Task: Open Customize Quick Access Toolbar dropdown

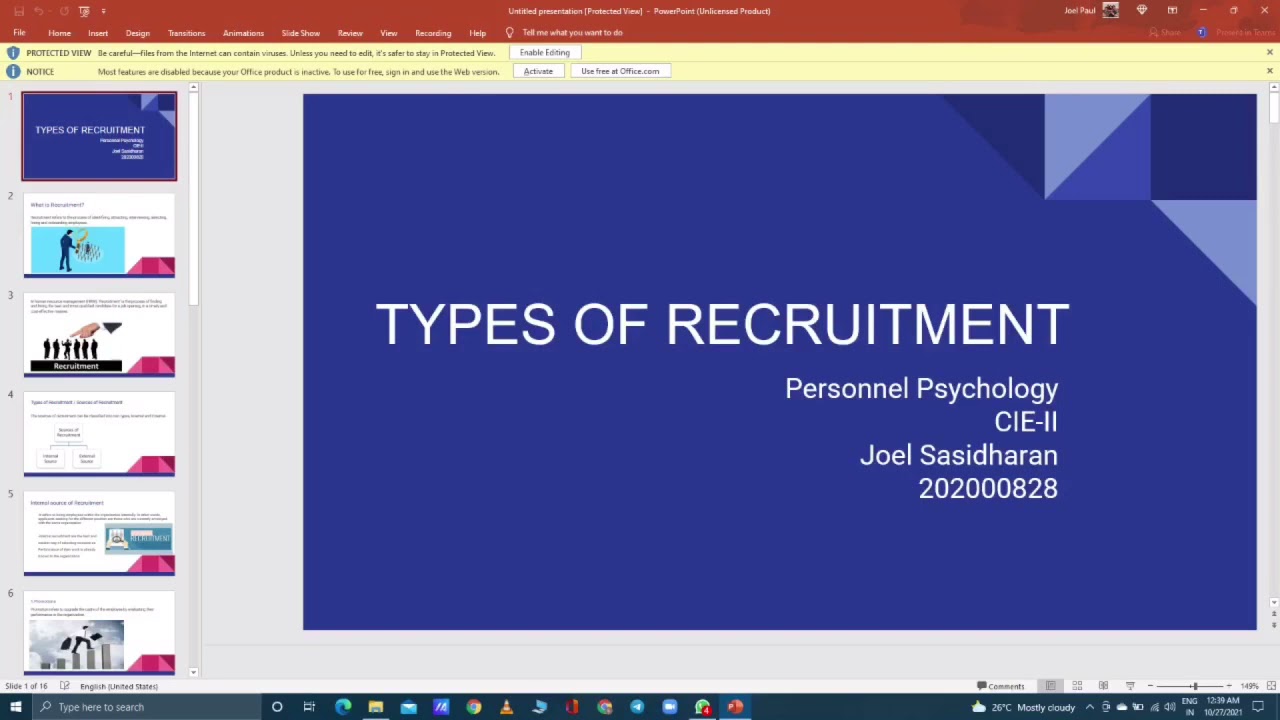Action: click(x=103, y=11)
